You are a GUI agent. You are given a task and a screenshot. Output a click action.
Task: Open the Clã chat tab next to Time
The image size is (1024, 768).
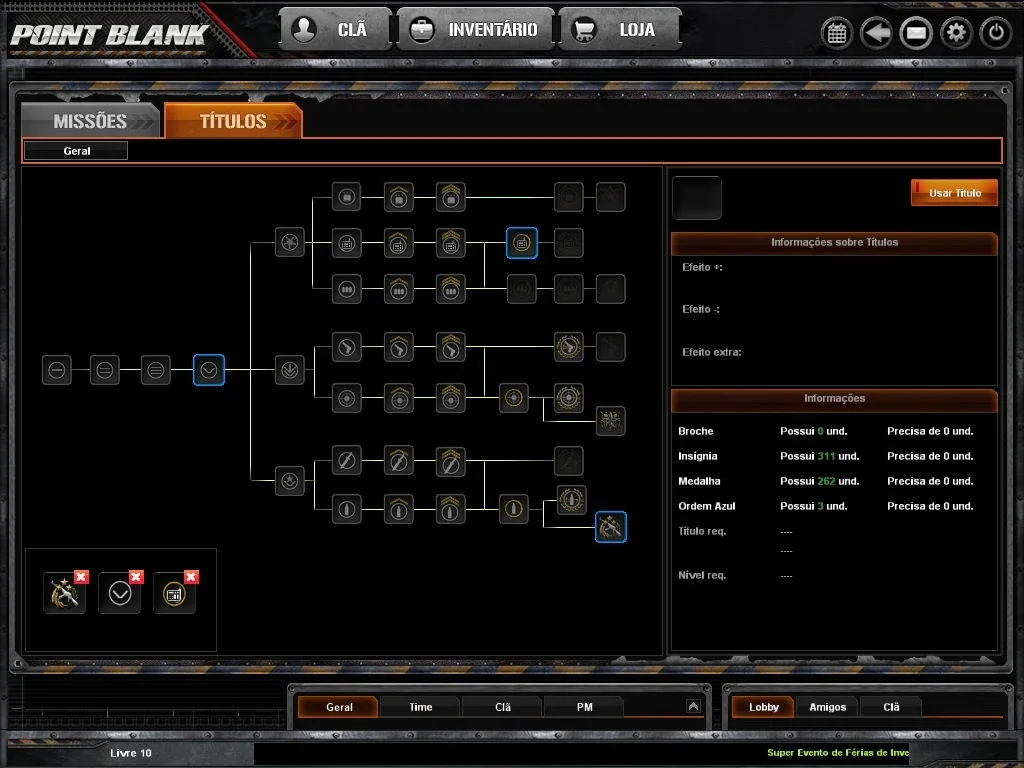502,707
